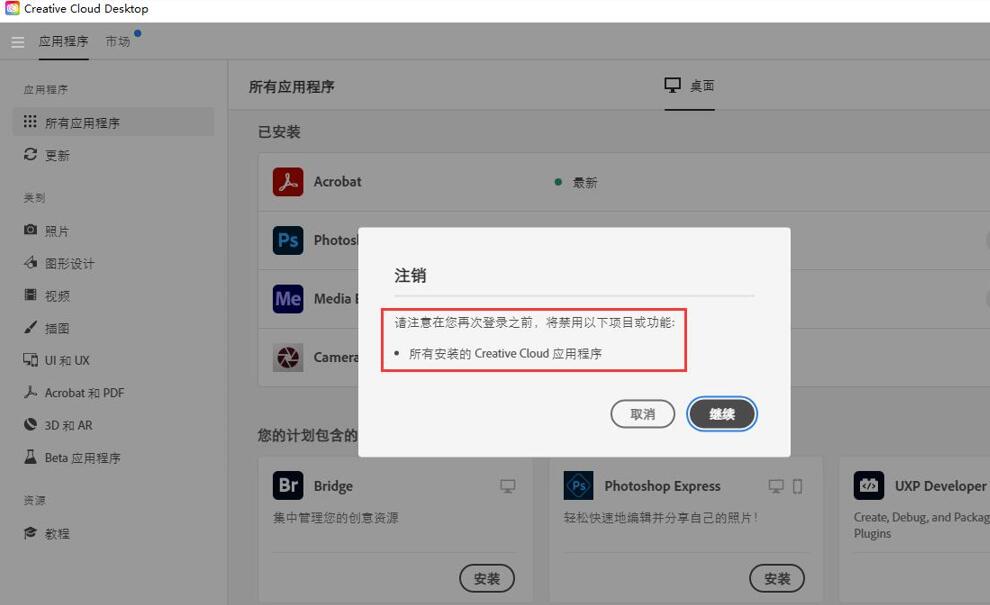This screenshot has width=990, height=605.
Task: Click the grid icon for 所有应用程序
Action: coord(30,121)
